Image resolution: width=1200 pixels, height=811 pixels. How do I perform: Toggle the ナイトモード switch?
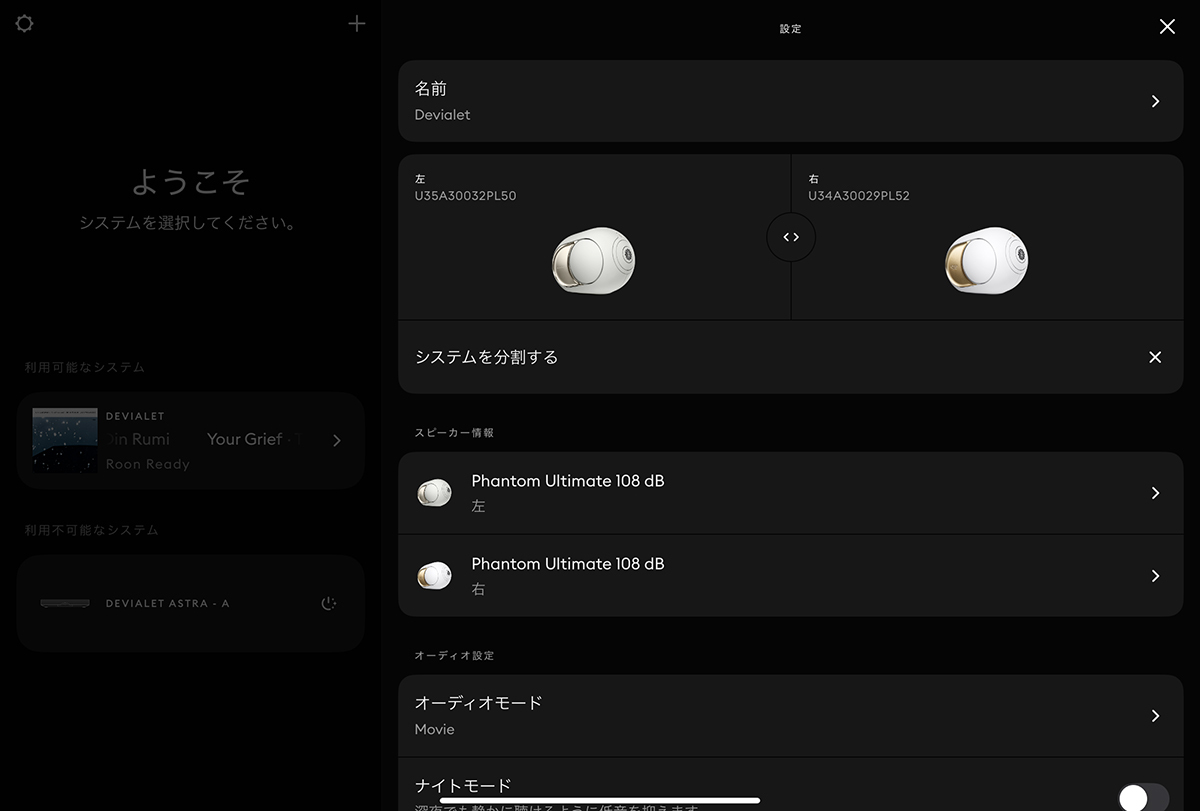click(x=1143, y=797)
